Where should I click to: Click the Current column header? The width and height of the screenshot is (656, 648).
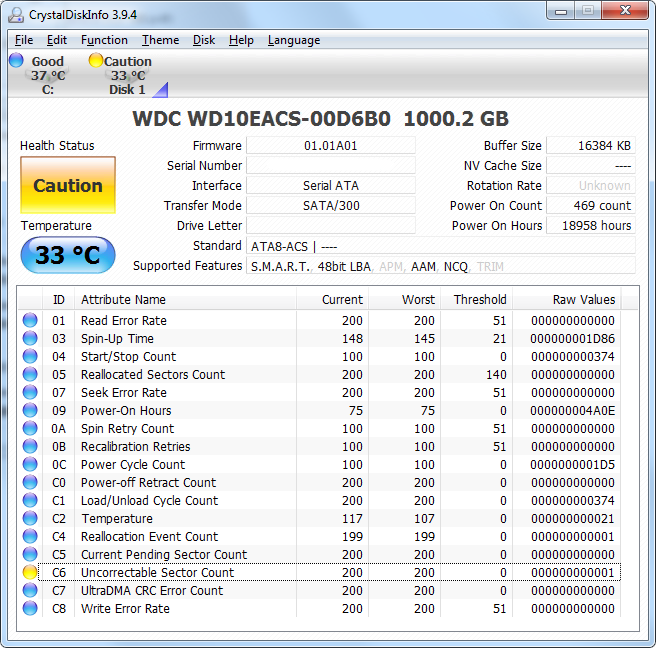pyautogui.click(x=333, y=300)
